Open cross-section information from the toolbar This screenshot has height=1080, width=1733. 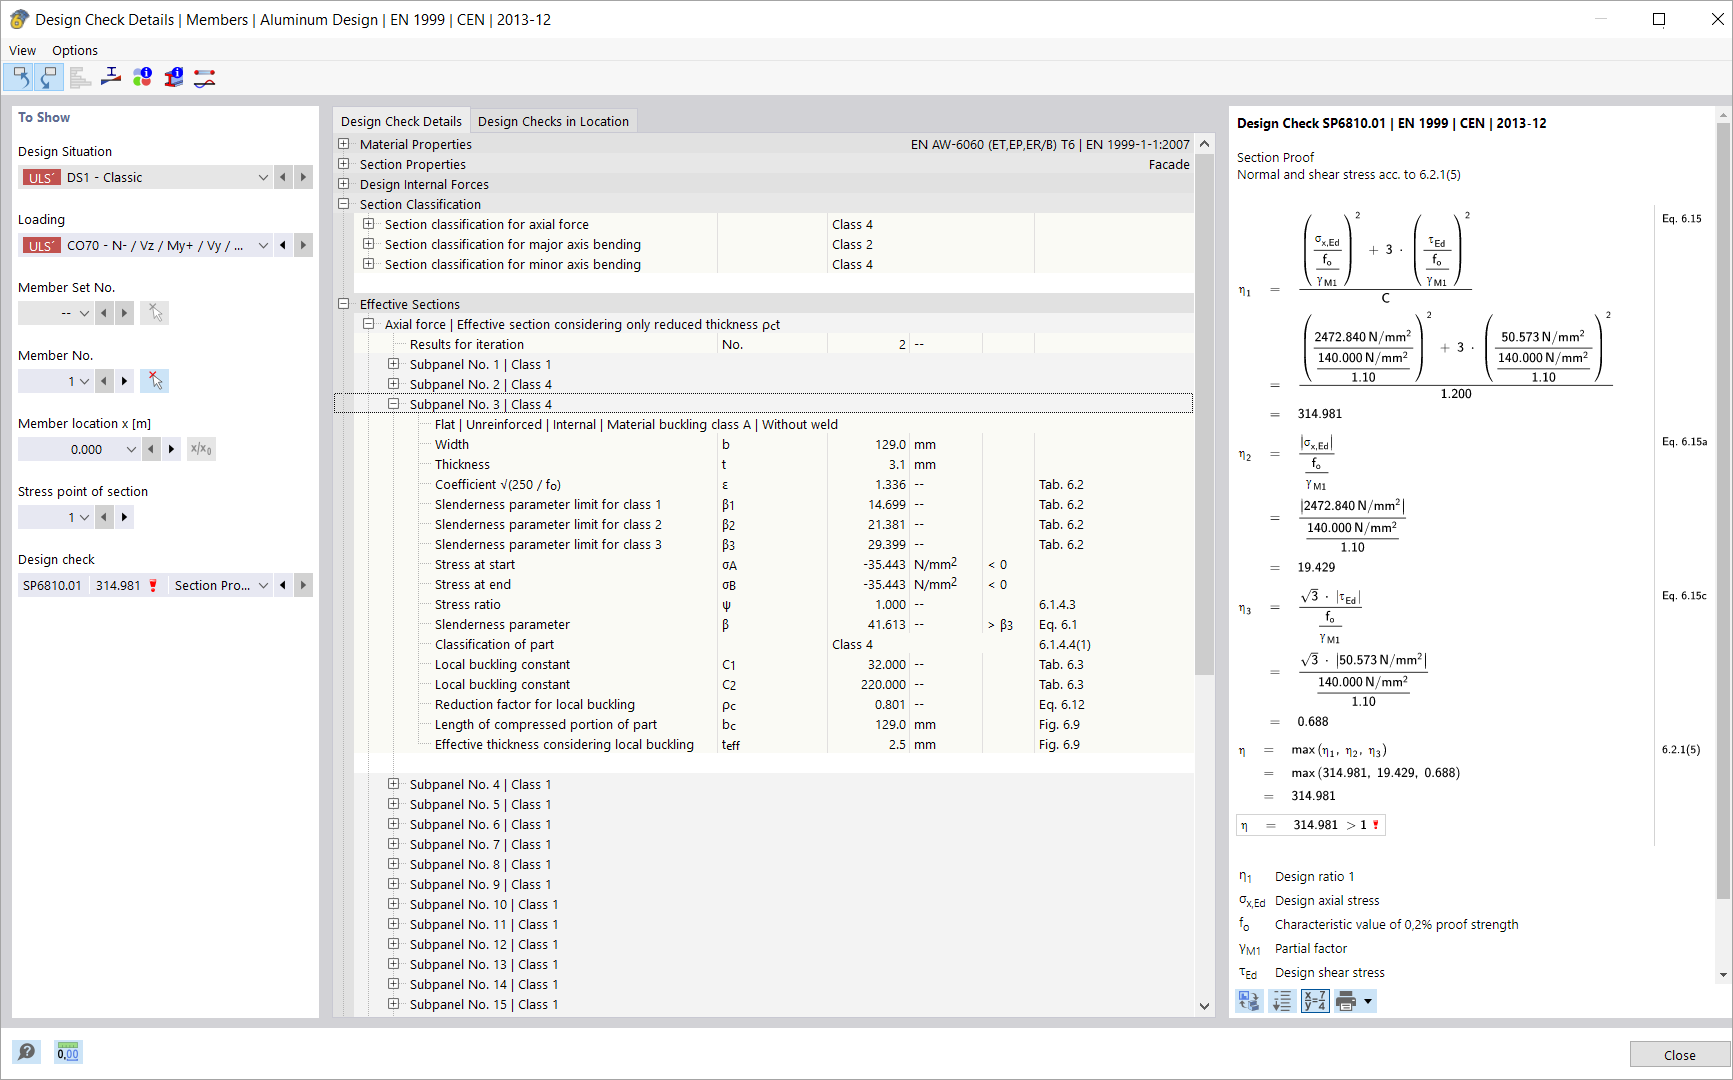[174, 77]
